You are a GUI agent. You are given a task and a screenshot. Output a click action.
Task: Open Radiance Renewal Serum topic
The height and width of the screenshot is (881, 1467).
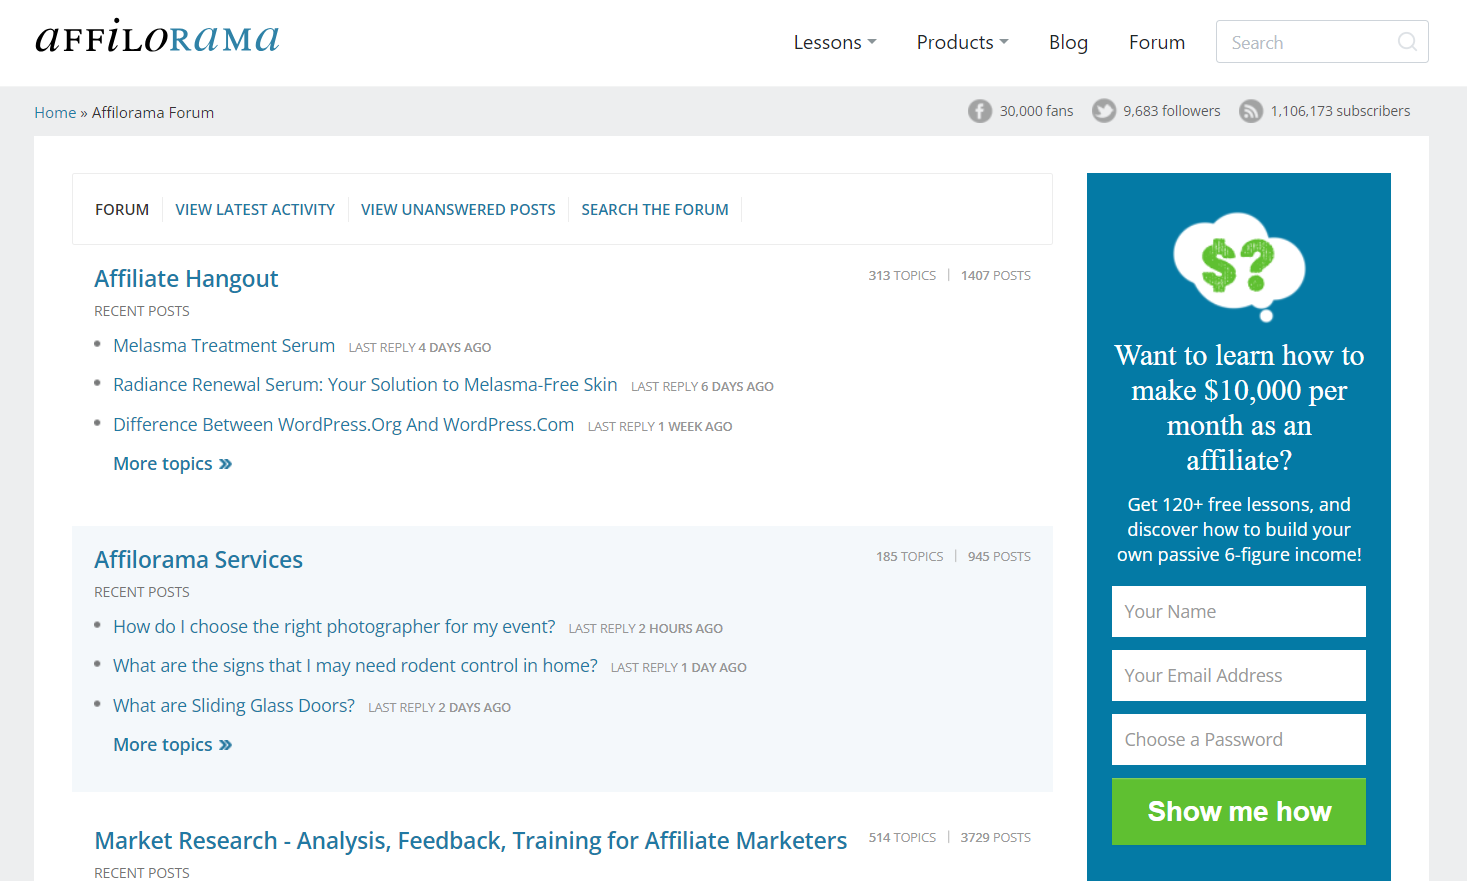[x=365, y=385]
